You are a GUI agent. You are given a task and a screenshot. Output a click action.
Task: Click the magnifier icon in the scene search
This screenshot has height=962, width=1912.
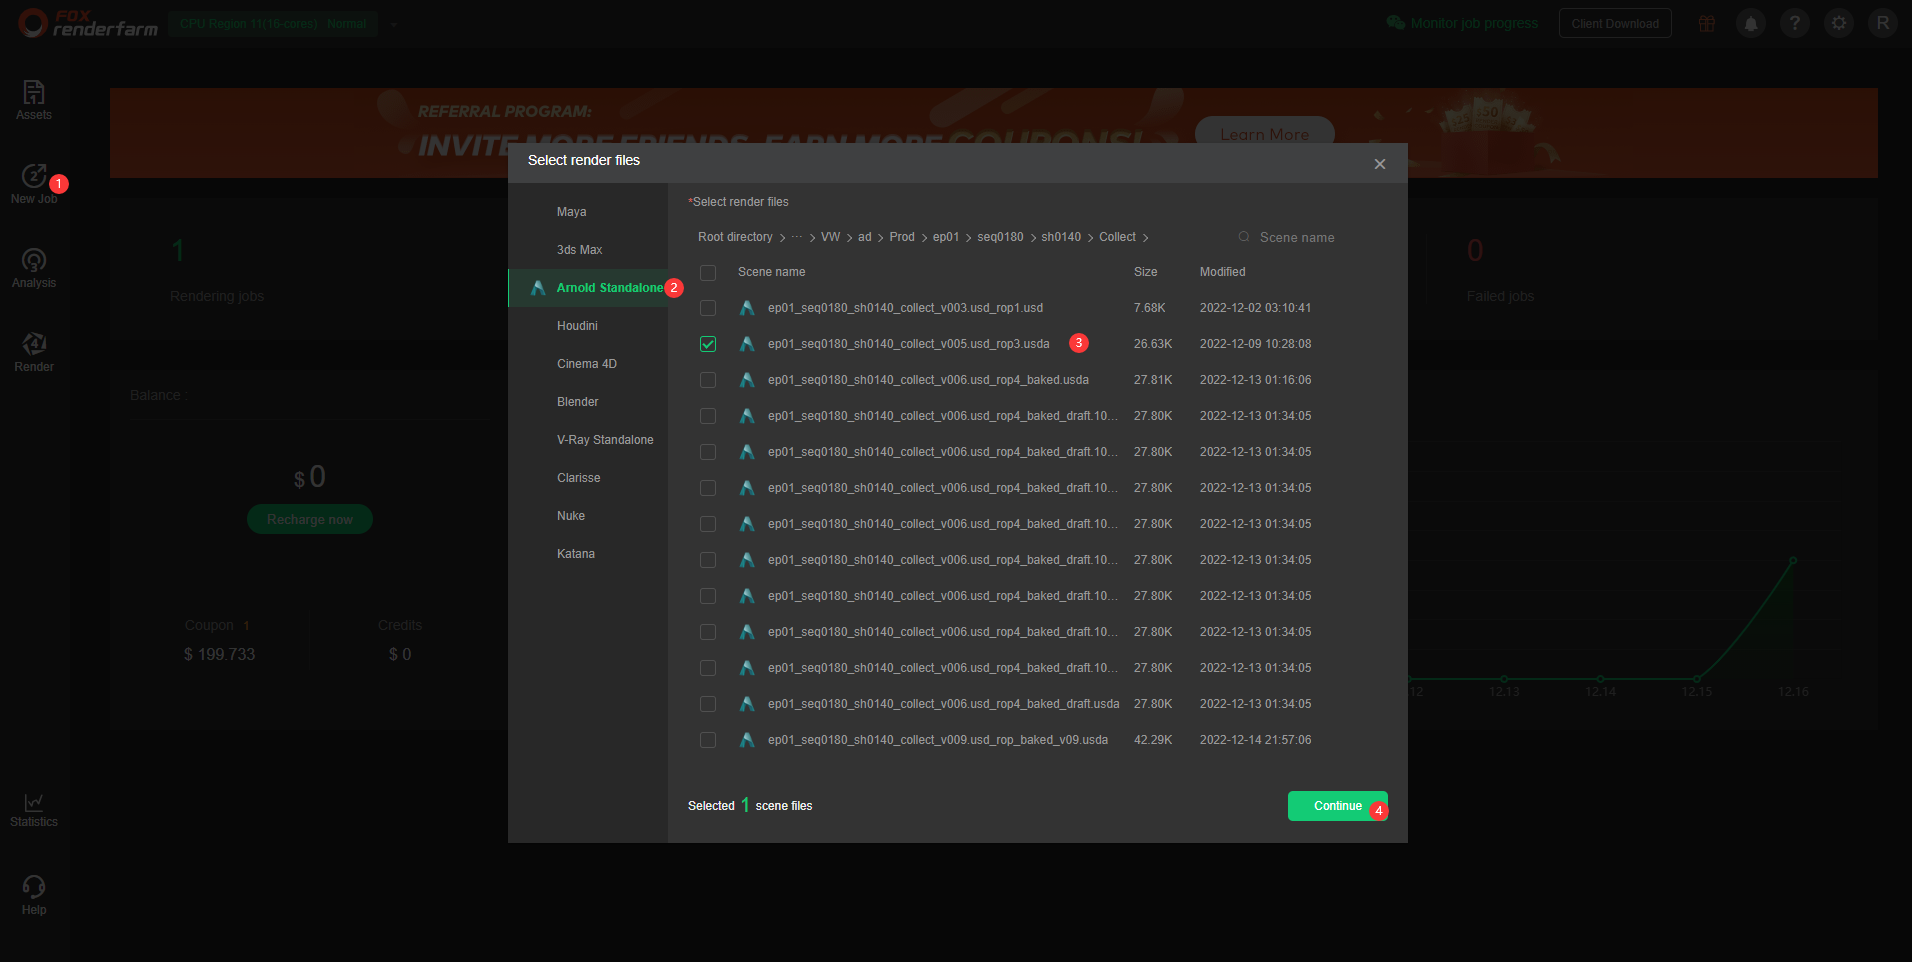1244,237
